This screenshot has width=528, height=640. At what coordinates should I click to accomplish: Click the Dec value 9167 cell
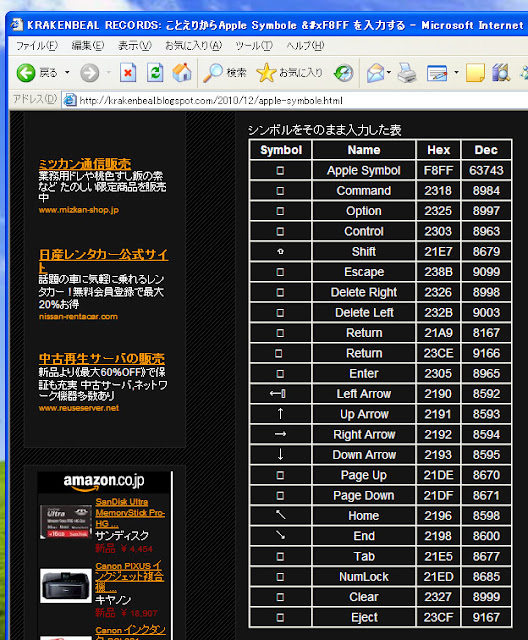pos(486,617)
